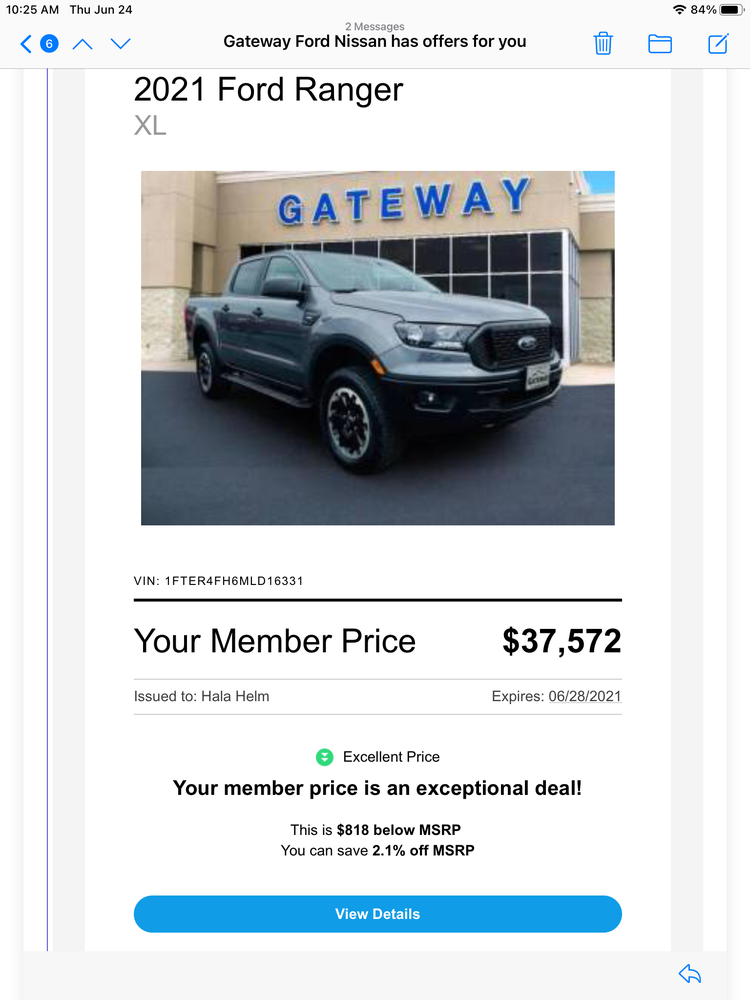
Task: Tap the Wi-Fi status icon
Action: click(x=680, y=10)
